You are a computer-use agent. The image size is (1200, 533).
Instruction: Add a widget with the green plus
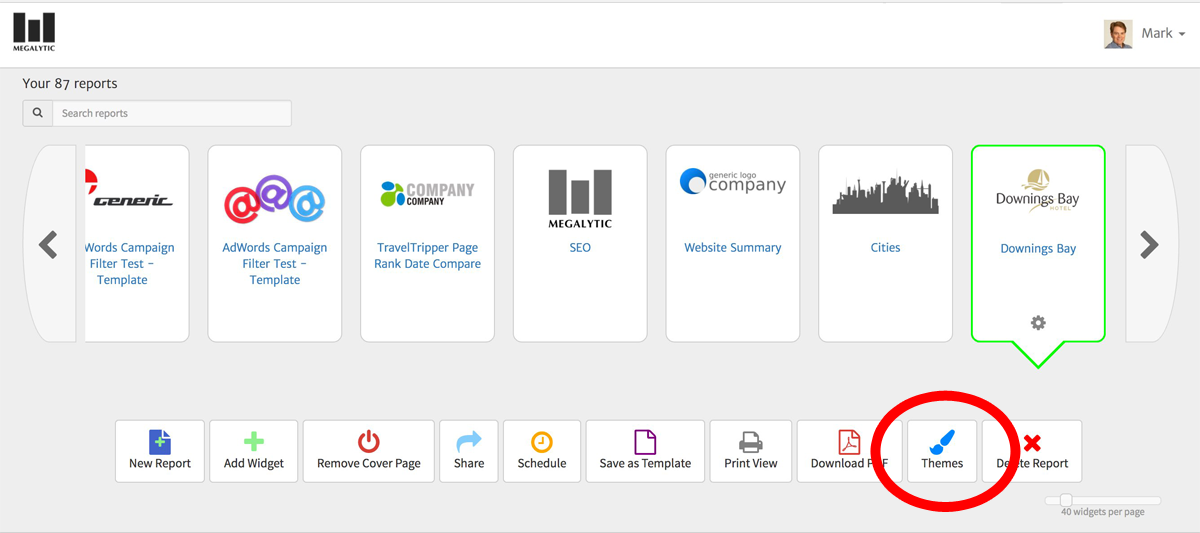click(x=254, y=451)
